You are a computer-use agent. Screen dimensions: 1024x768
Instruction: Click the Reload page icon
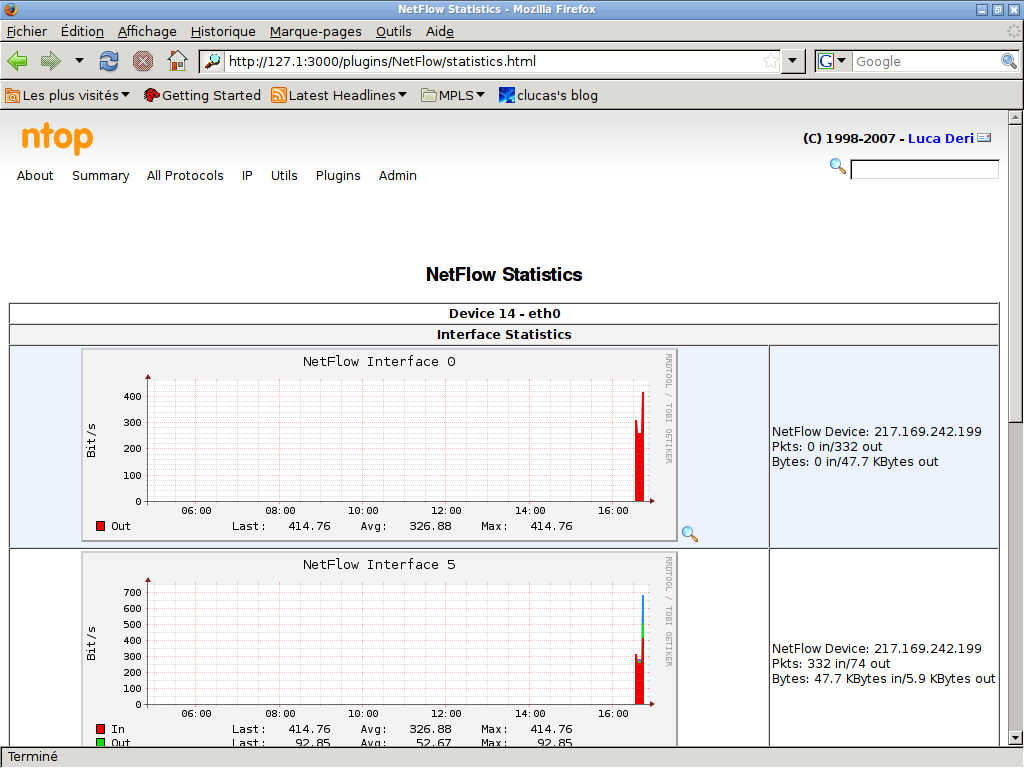tap(109, 61)
